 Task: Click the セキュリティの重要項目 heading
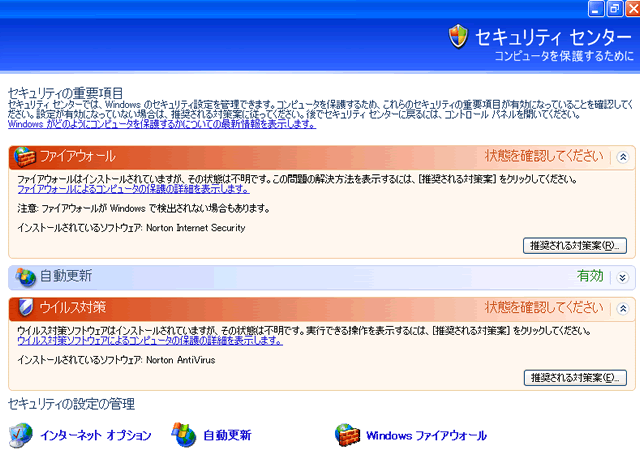pos(65,93)
